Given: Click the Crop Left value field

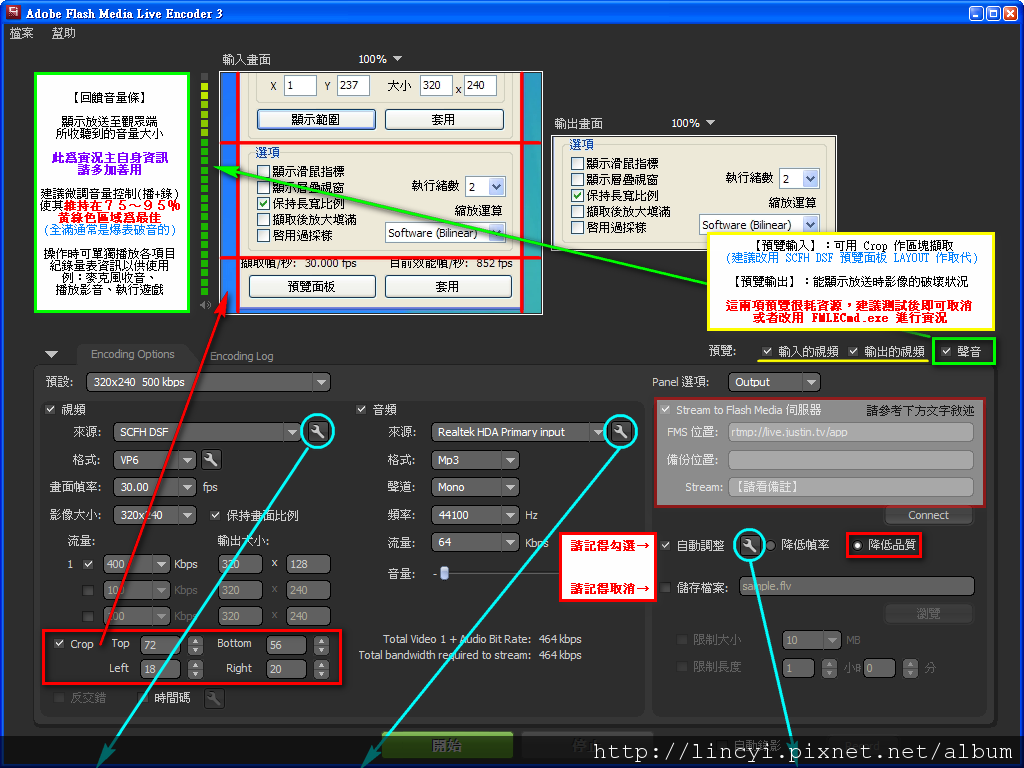Looking at the screenshot, I should (161, 669).
